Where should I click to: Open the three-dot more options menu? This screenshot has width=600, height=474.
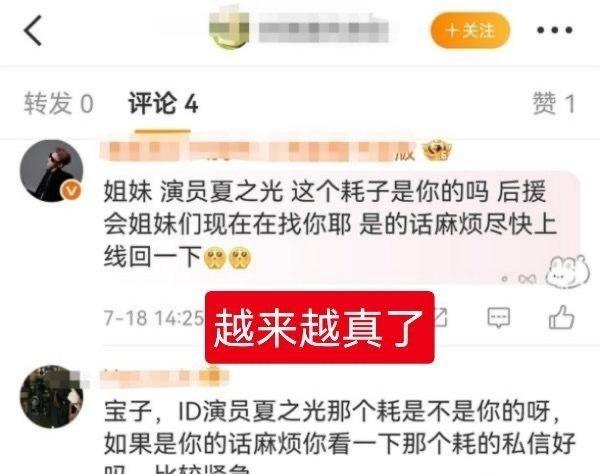pos(554,30)
